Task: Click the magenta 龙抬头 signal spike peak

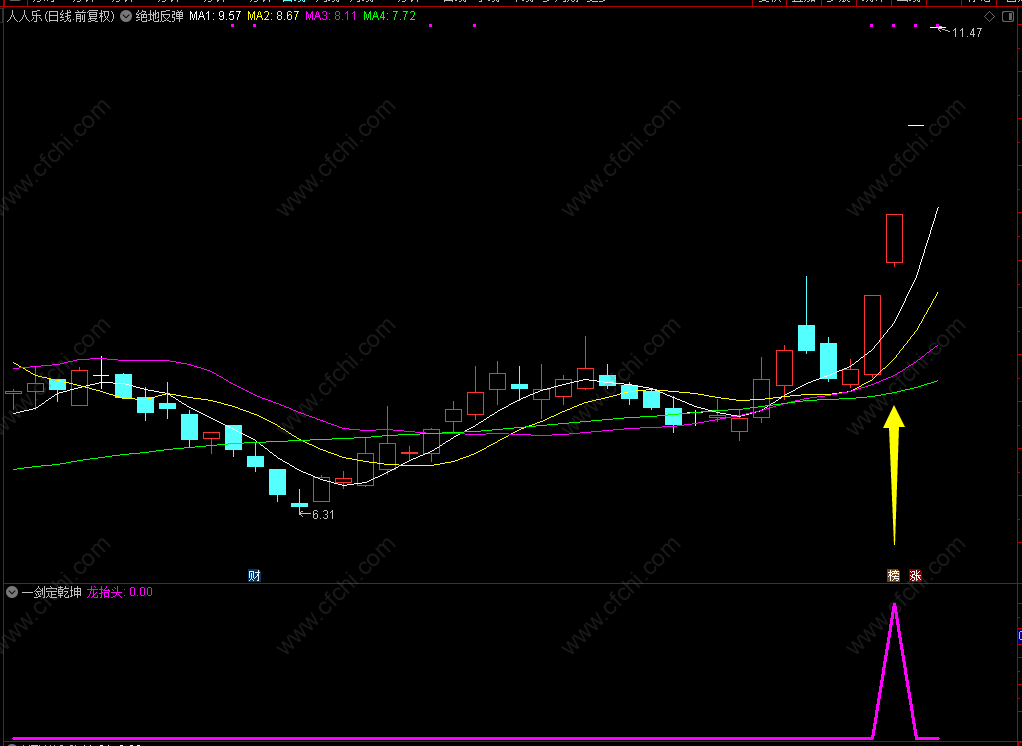Action: point(894,606)
